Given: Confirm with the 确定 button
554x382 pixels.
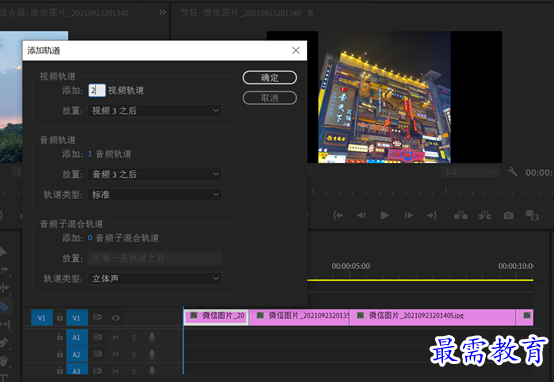Looking at the screenshot, I should (270, 77).
